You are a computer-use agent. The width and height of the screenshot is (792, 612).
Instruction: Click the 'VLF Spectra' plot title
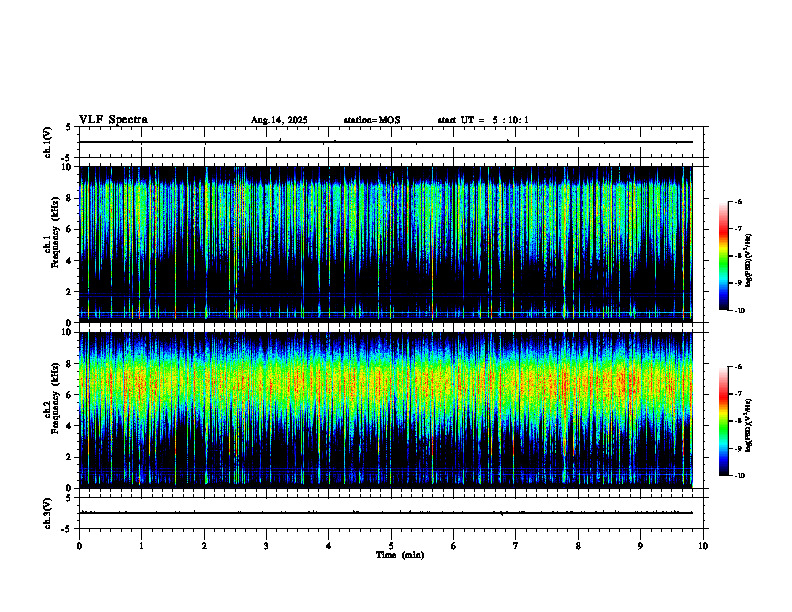click(113, 120)
